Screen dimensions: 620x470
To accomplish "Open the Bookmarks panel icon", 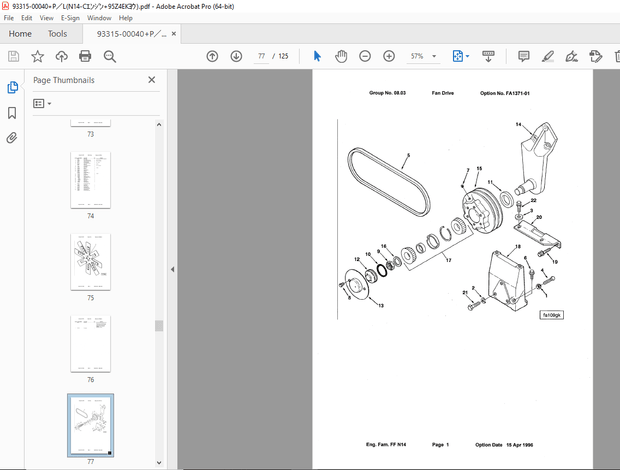I will point(12,113).
